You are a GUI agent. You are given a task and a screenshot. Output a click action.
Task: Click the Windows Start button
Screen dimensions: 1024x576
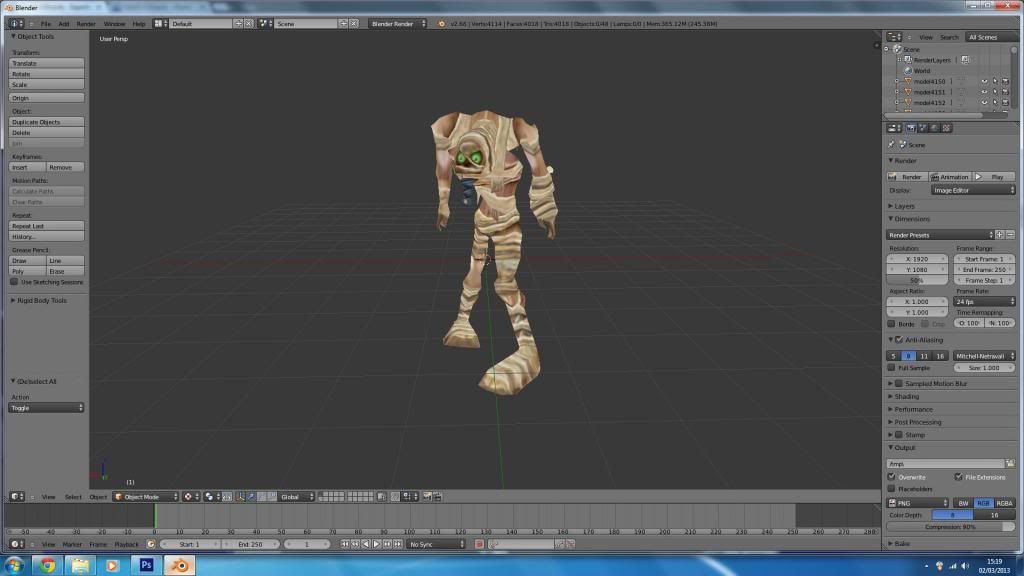point(14,565)
